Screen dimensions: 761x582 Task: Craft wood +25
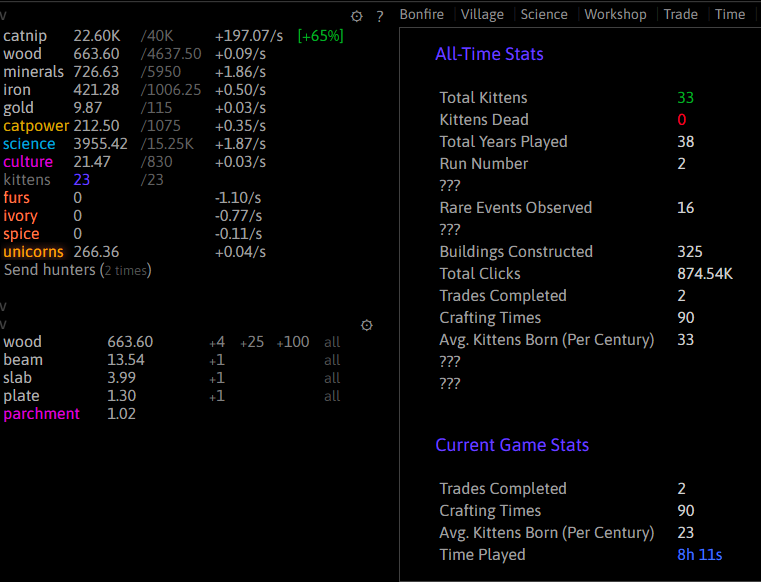[252, 342]
